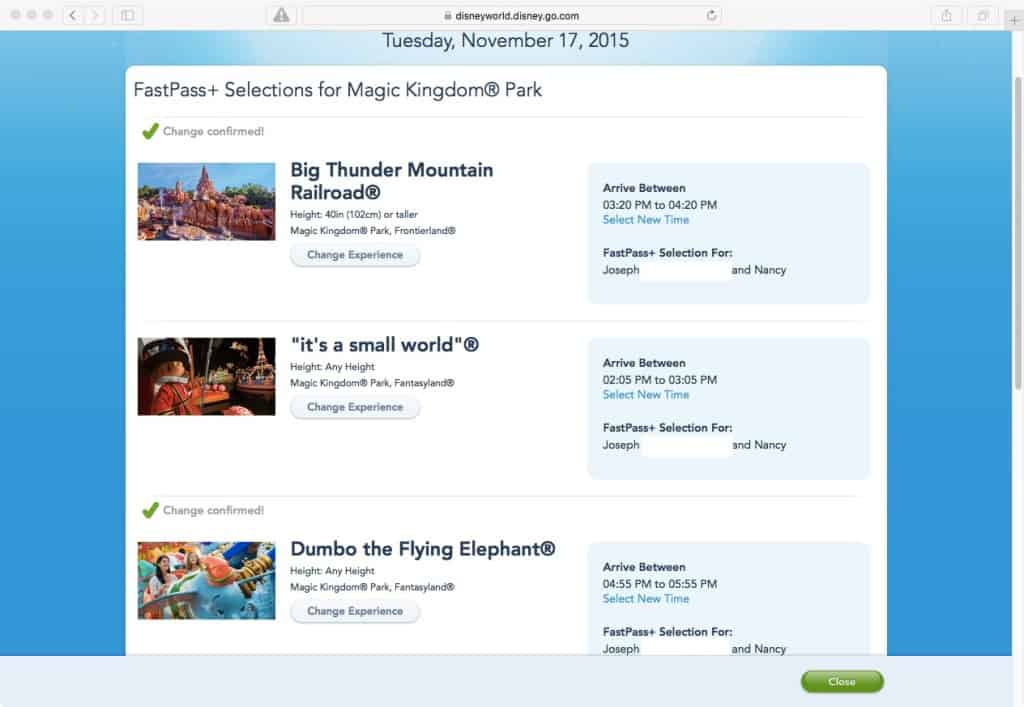This screenshot has height=707, width=1024.
Task: Click the lock icon in address bar
Action: (x=447, y=16)
